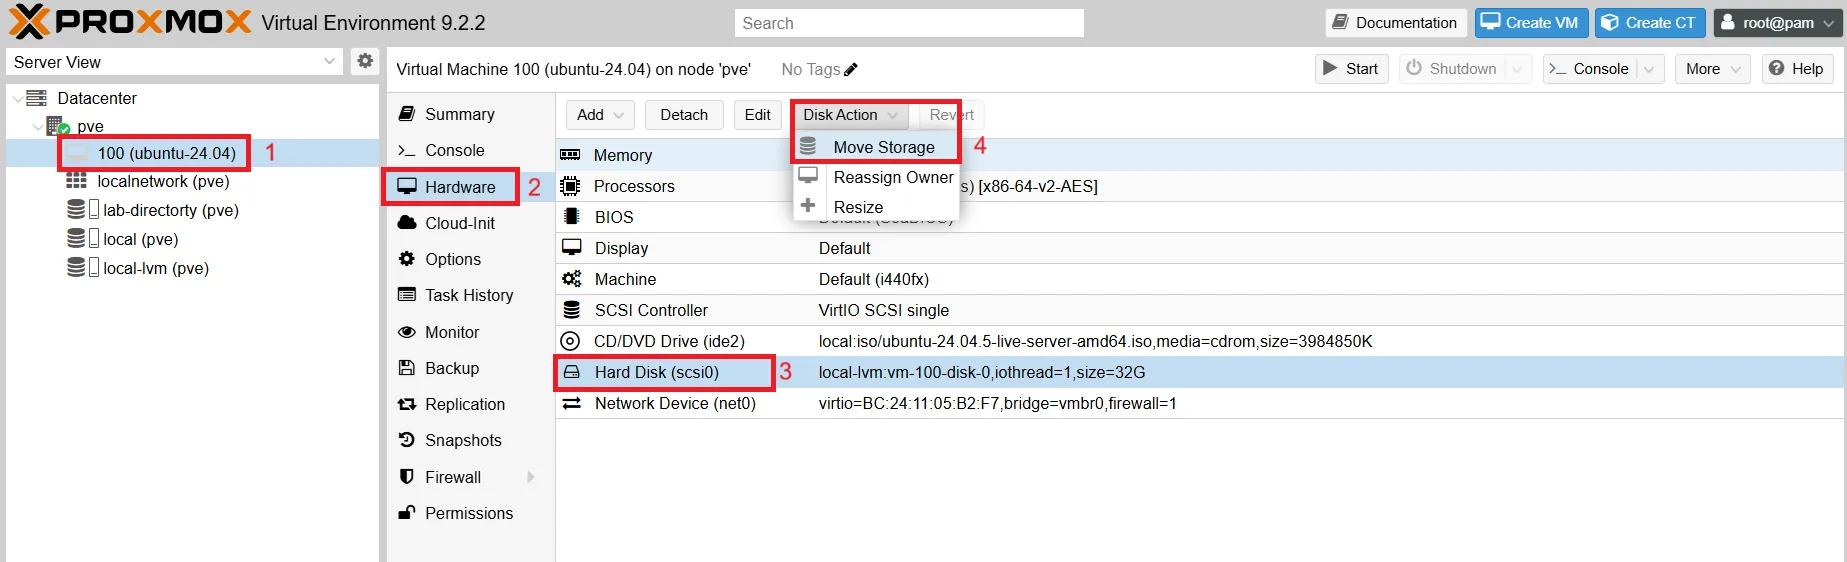Open the Server View dropdown
This screenshot has height=562, width=1847.
click(x=330, y=61)
